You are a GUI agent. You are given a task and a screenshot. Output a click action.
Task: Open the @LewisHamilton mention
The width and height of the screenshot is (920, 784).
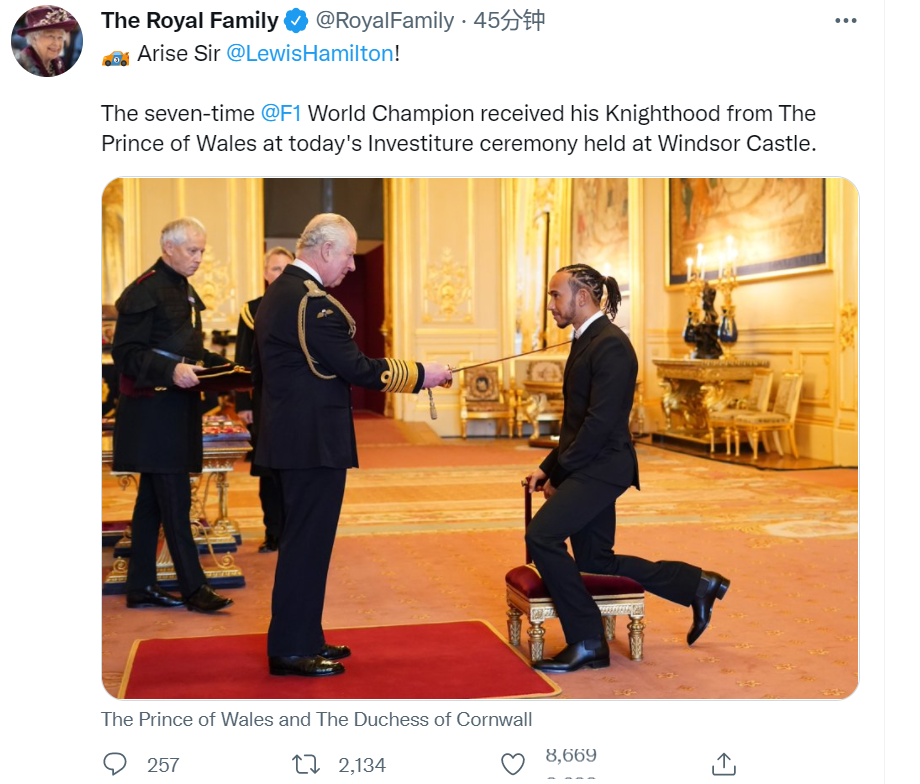click(x=310, y=54)
